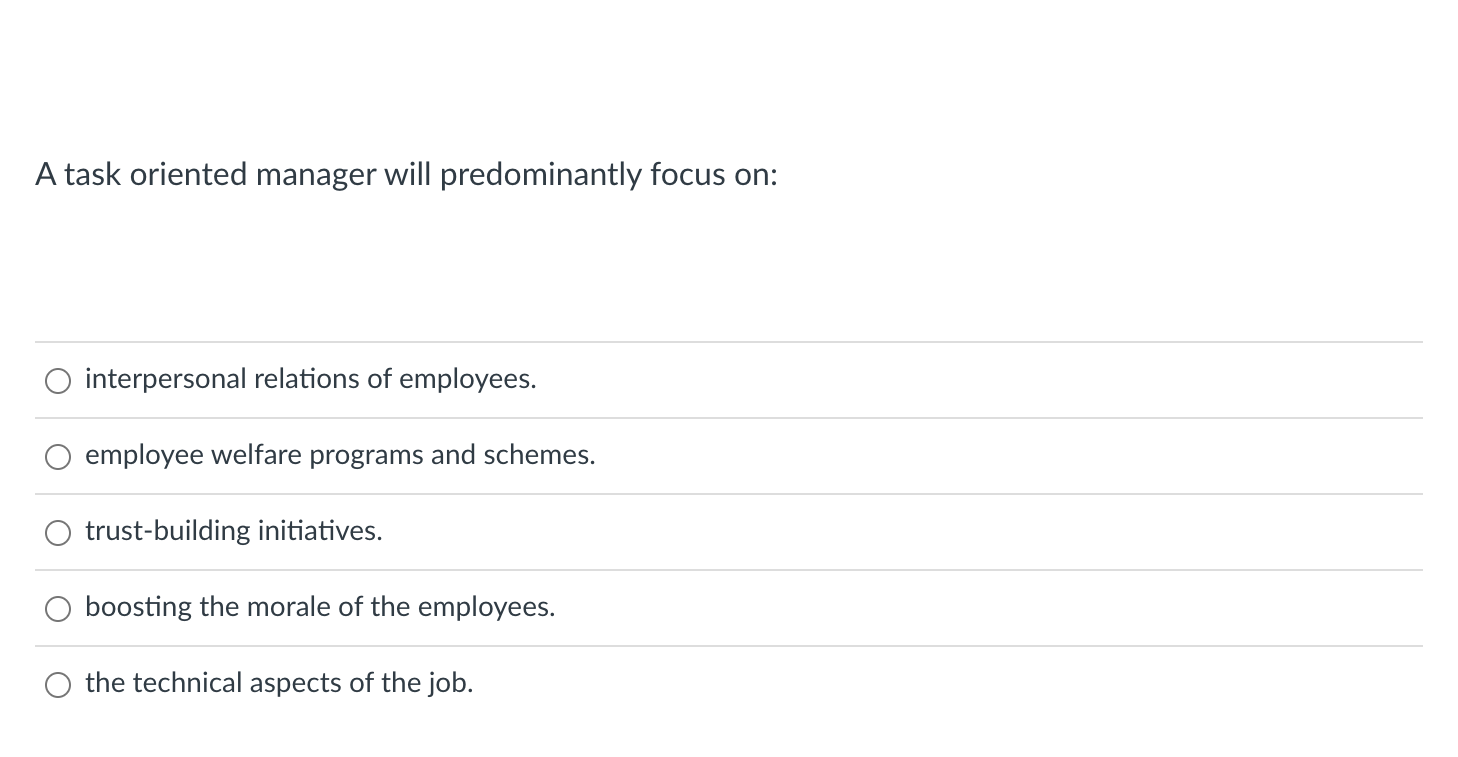Click the circle beside technical aspects
The width and height of the screenshot is (1458, 757).
(58, 684)
